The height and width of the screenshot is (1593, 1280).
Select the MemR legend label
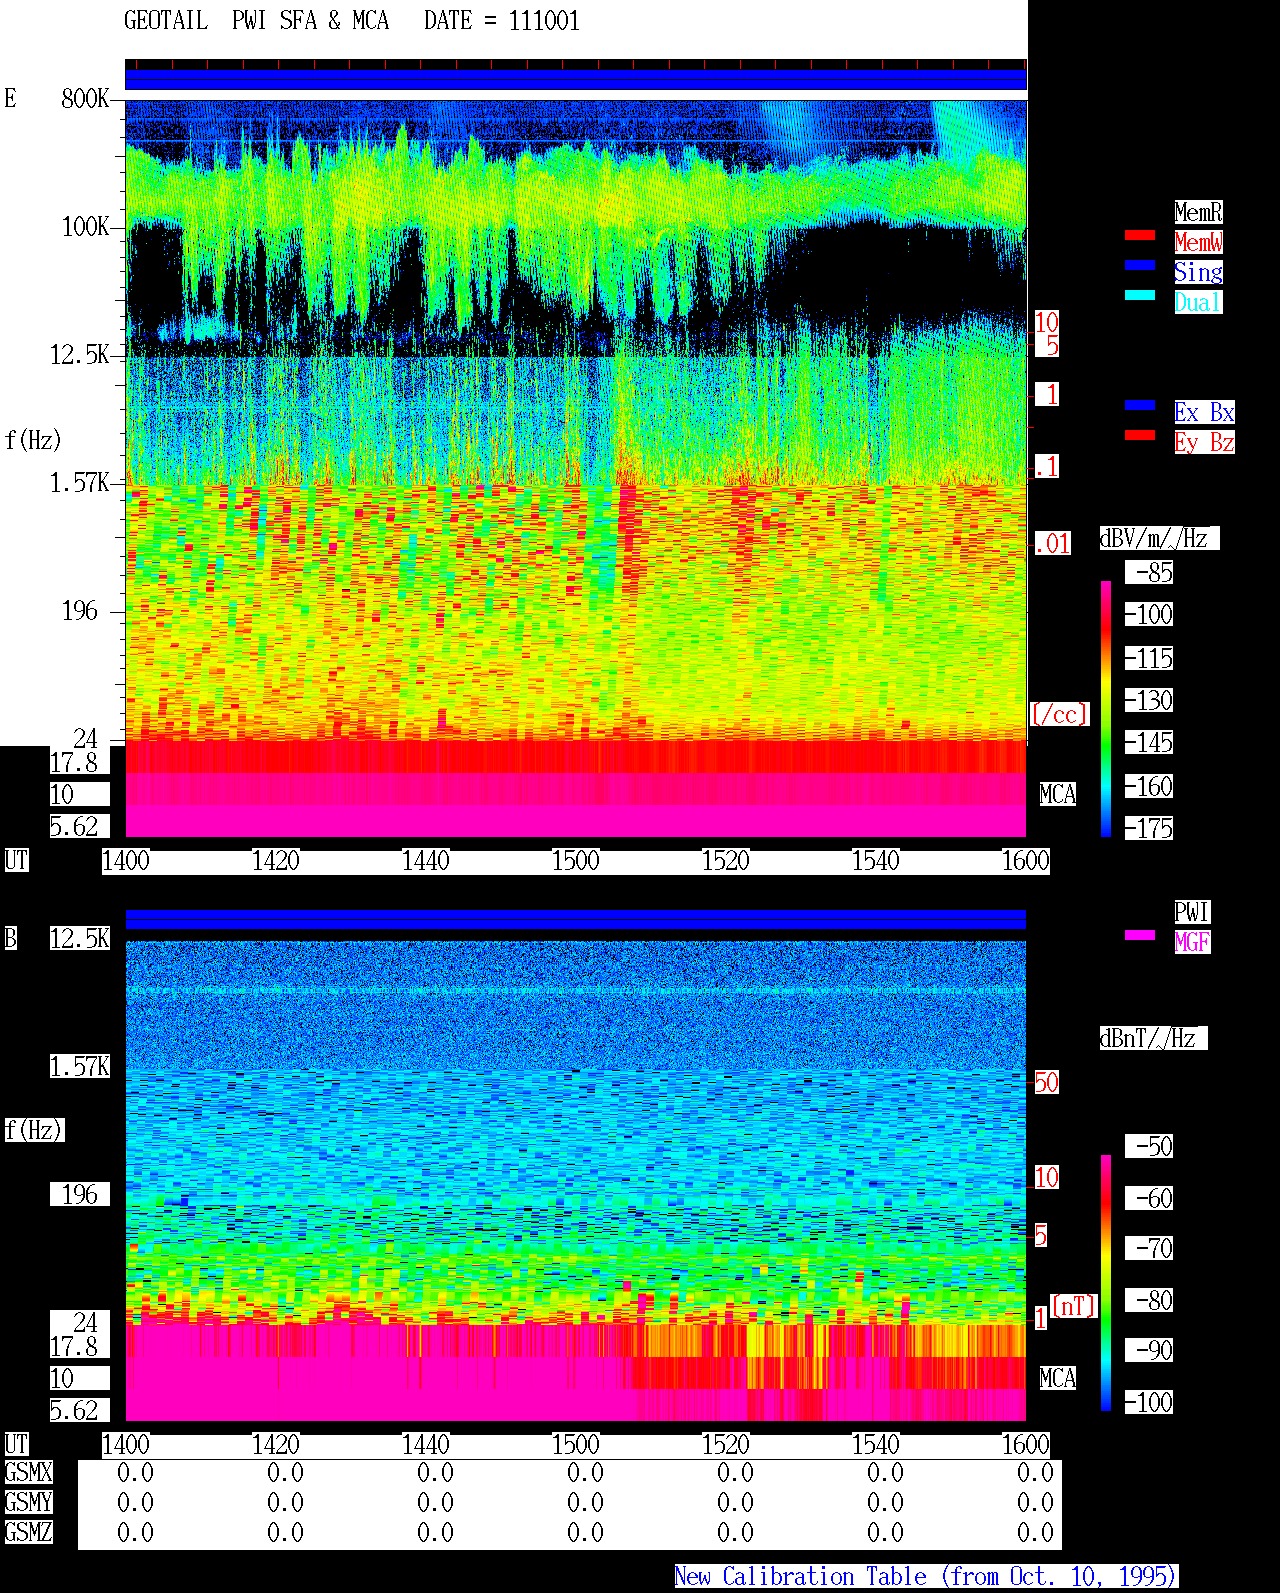point(1198,212)
